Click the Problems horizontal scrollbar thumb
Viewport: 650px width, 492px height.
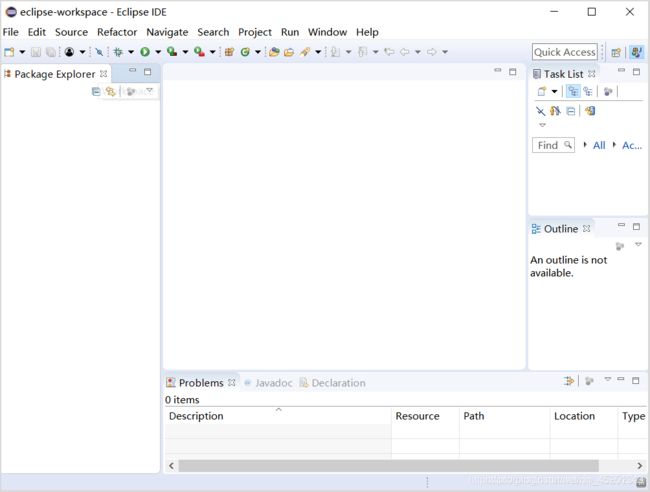pos(388,465)
